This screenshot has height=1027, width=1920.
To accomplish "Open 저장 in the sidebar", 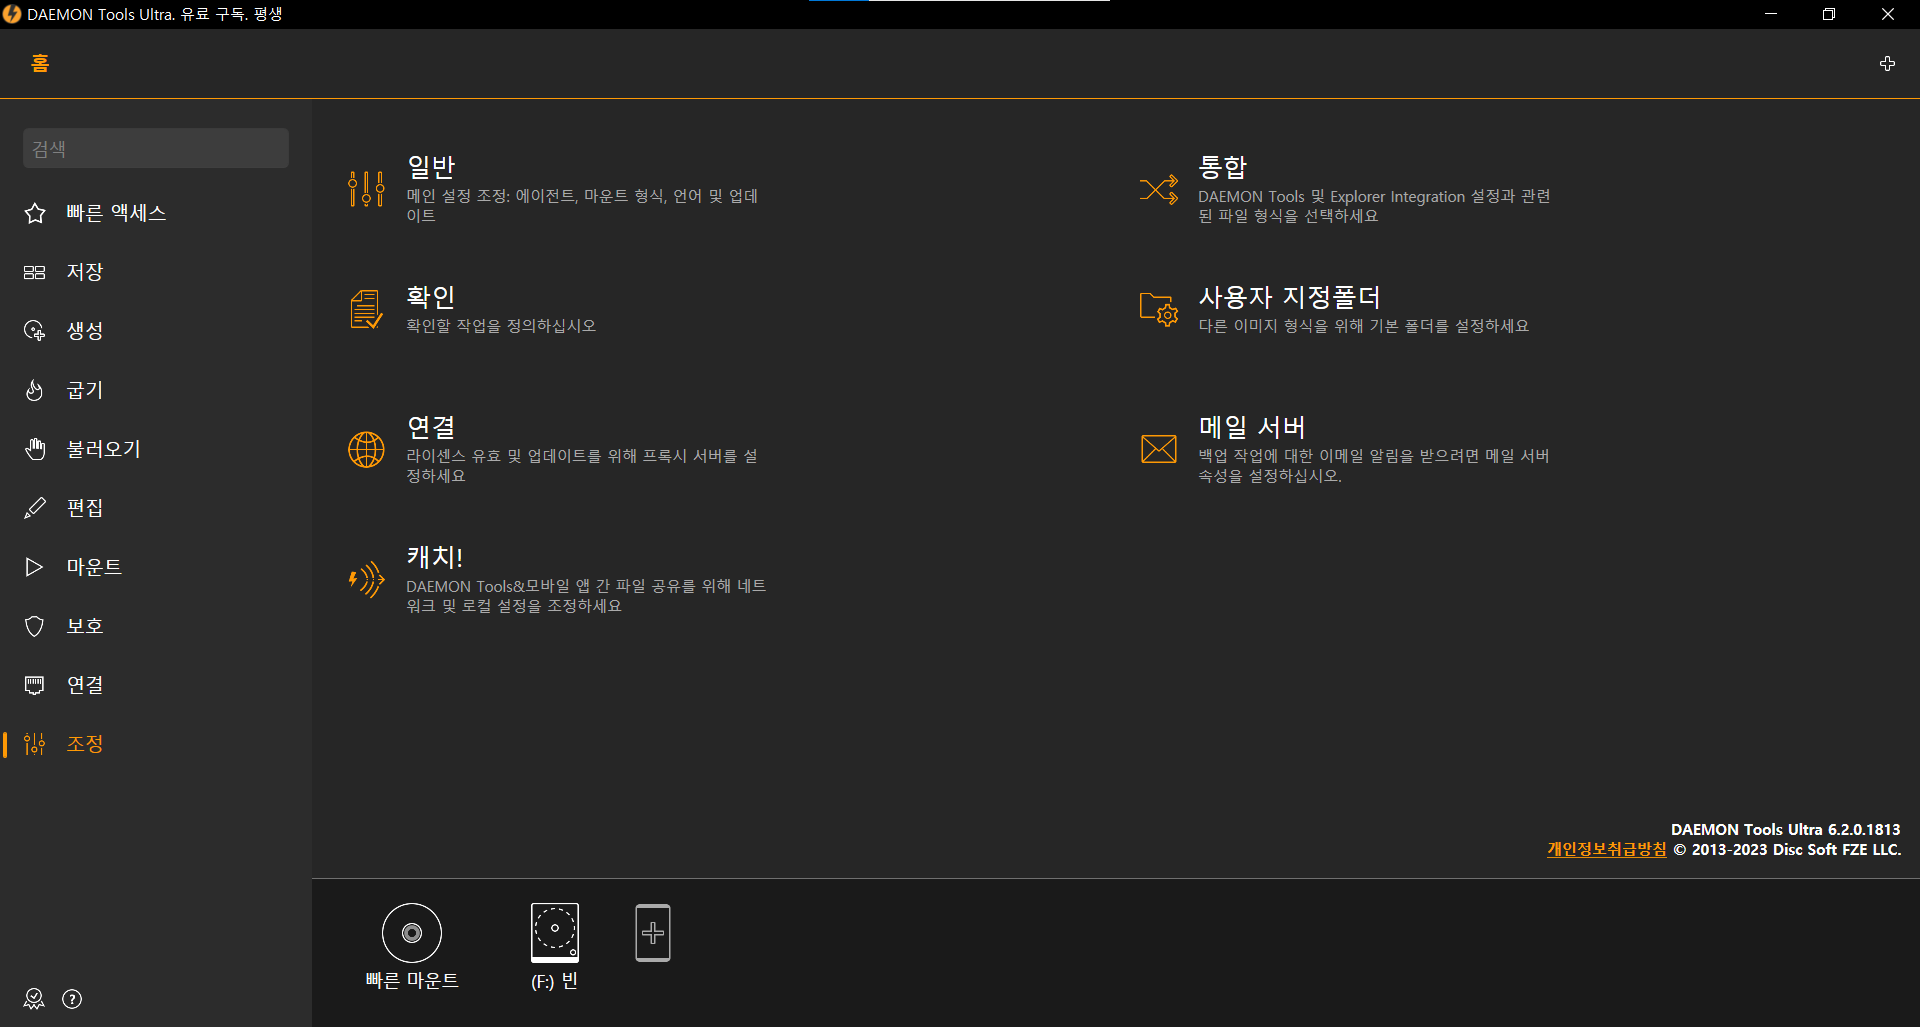I will tap(85, 272).
